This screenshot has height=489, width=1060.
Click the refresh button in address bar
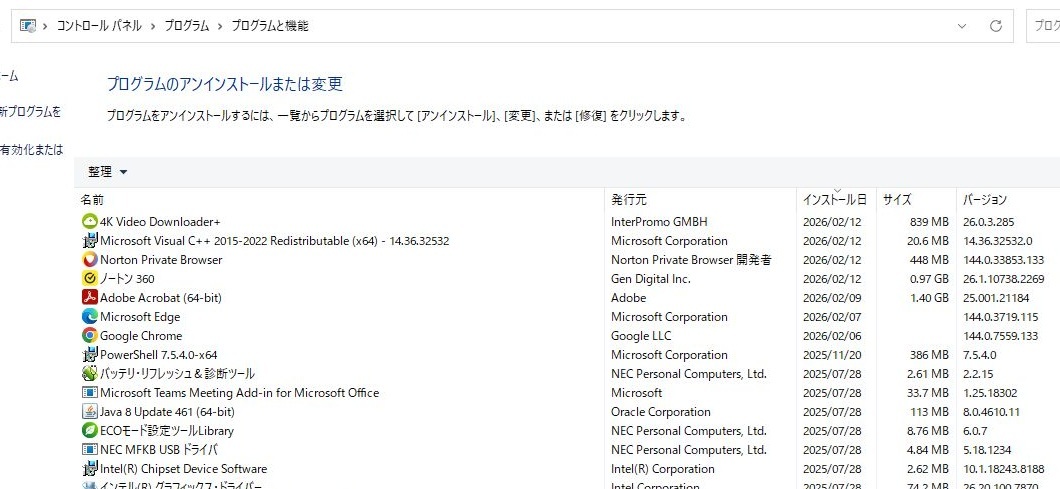(x=995, y=26)
